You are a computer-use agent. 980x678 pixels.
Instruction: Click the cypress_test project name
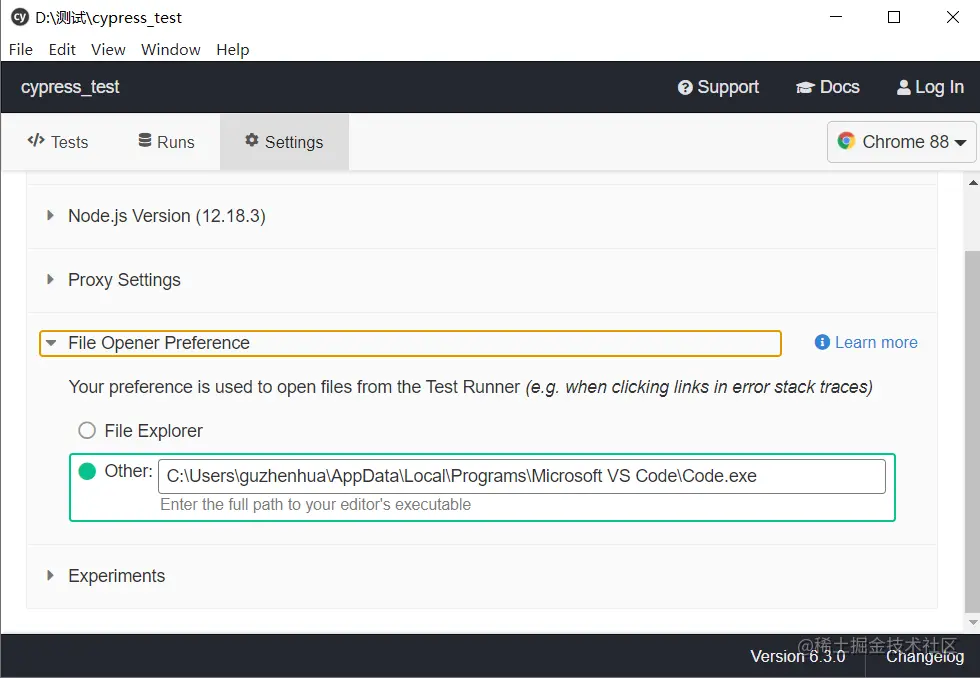click(x=70, y=87)
